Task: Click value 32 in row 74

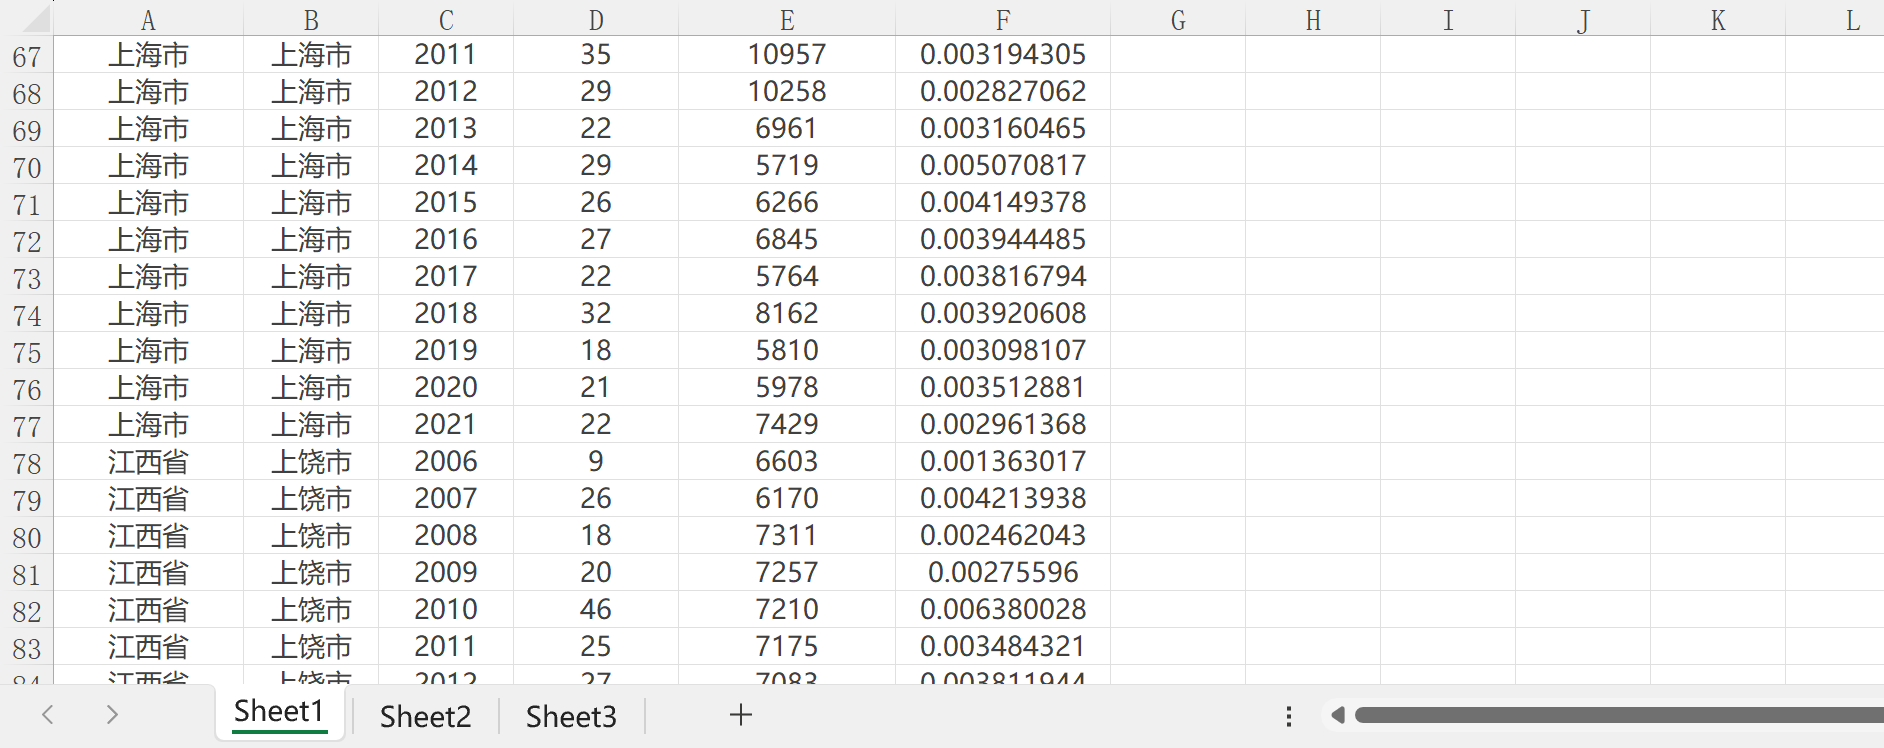Action: point(596,313)
